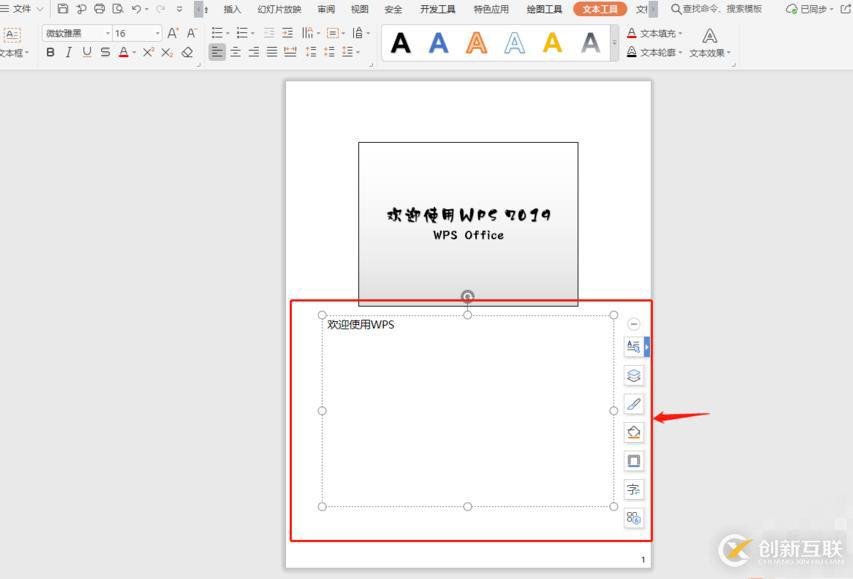The image size is (853, 579).
Task: Open the bulleted list dropdown arrow
Action: pyautogui.click(x=227, y=34)
